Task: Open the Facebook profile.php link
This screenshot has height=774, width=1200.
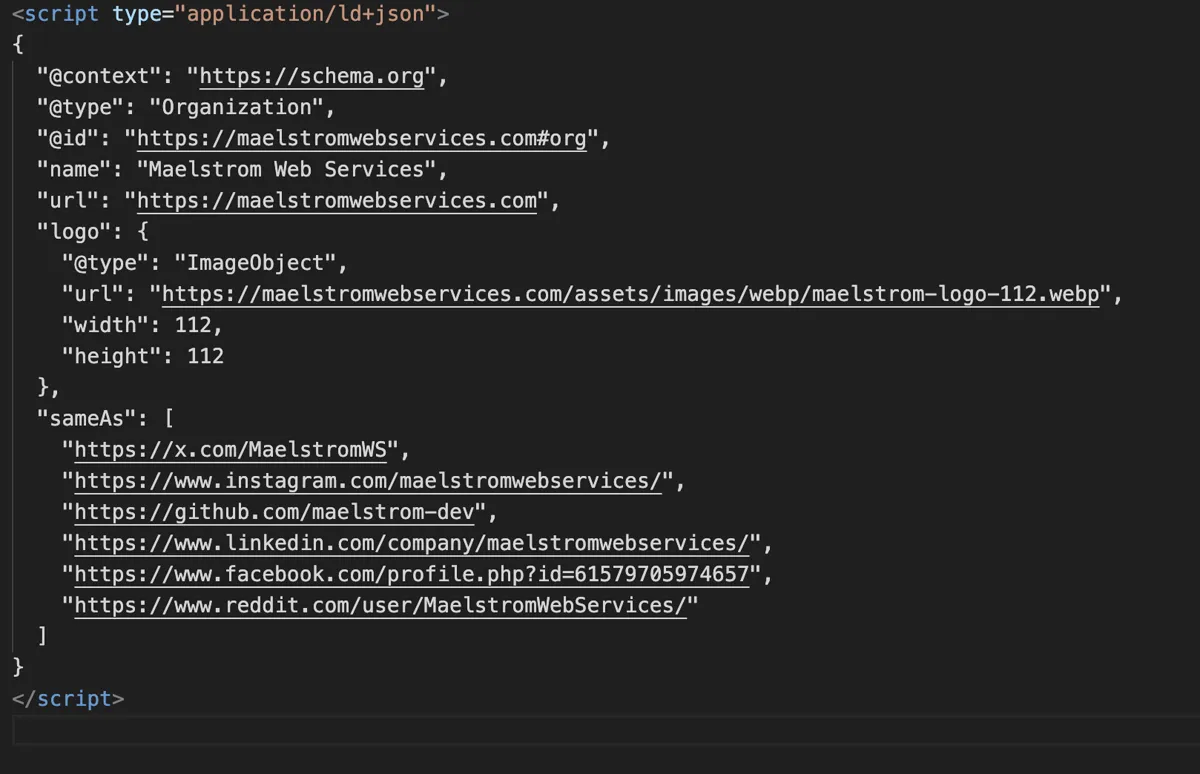Action: click(x=412, y=574)
